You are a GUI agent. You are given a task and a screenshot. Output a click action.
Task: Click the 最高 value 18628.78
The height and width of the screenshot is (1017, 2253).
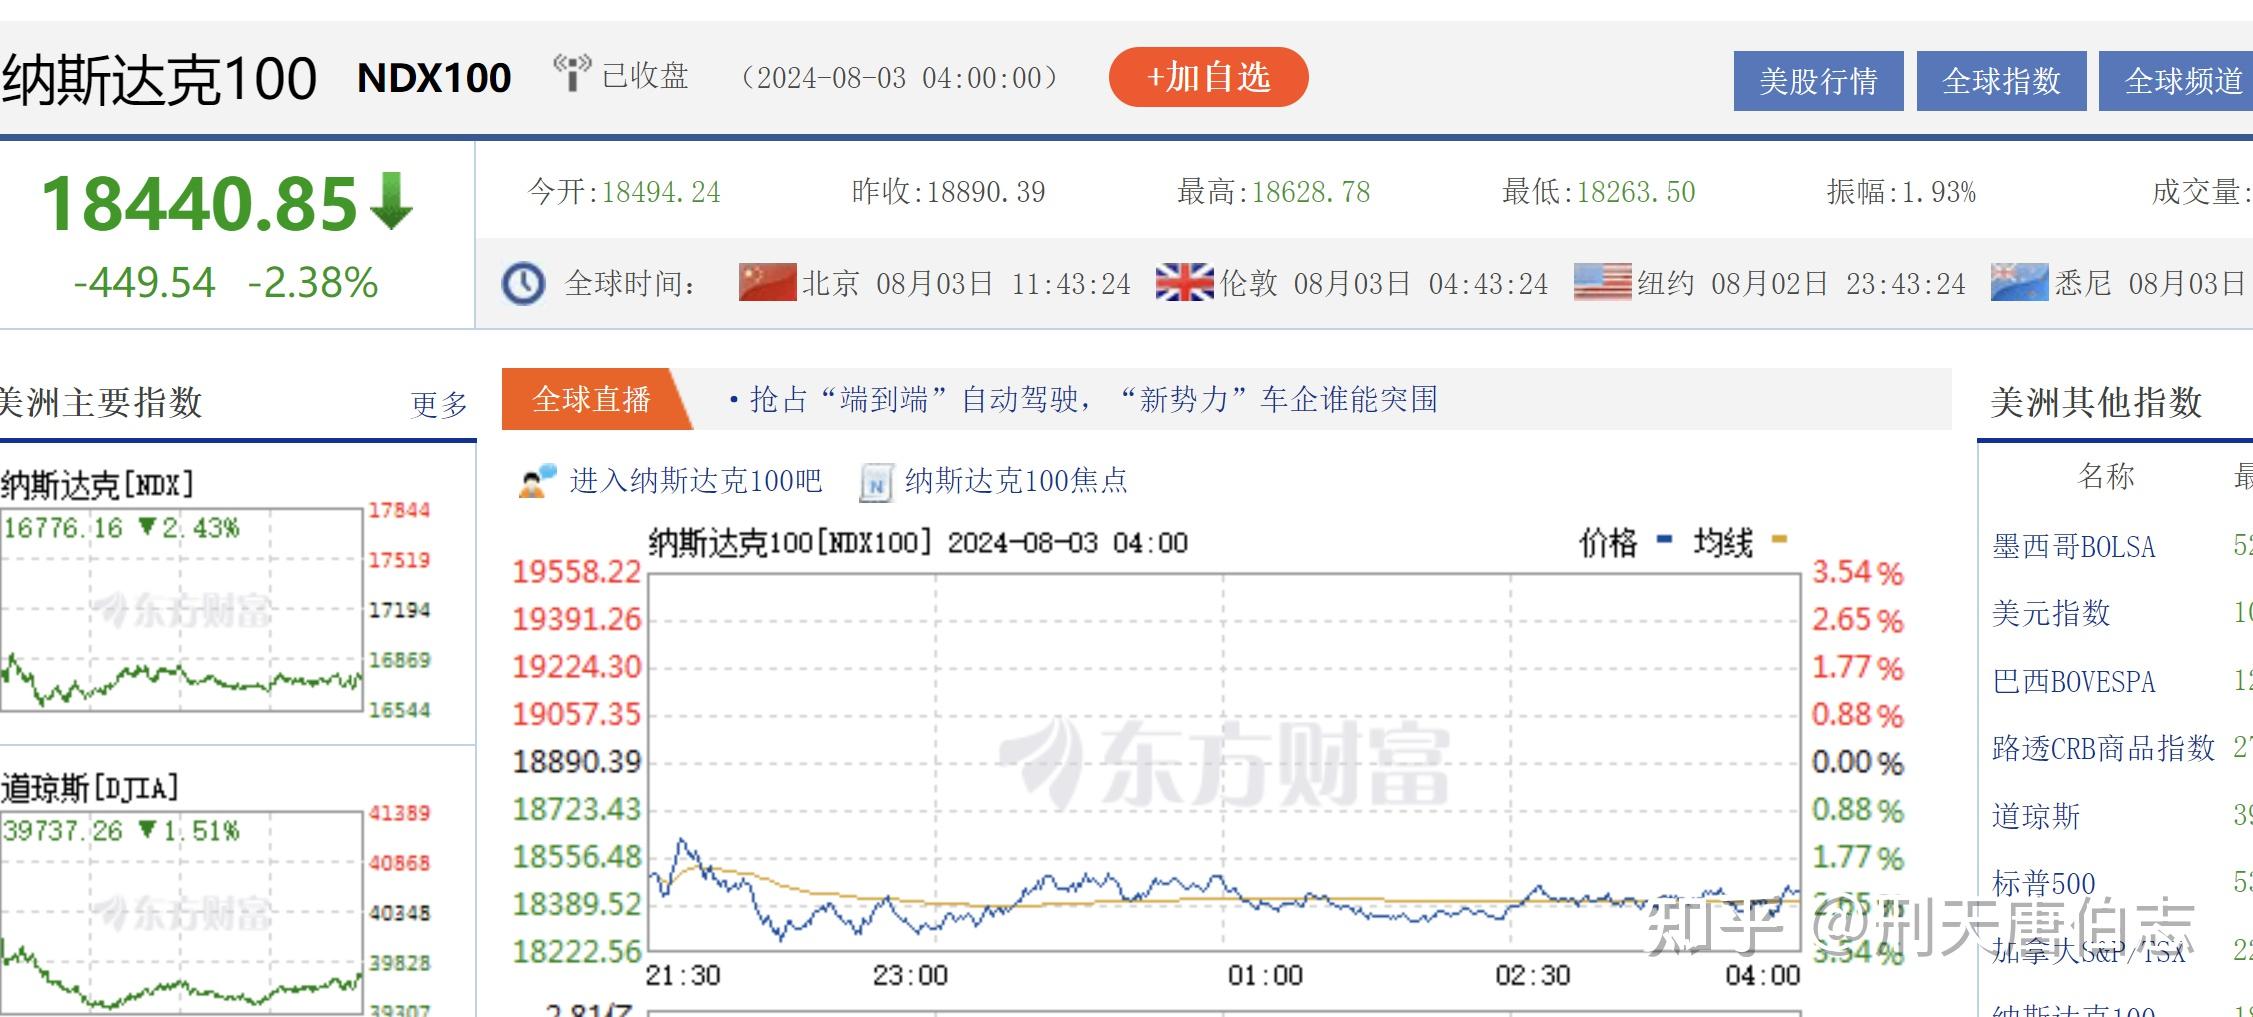click(1311, 192)
